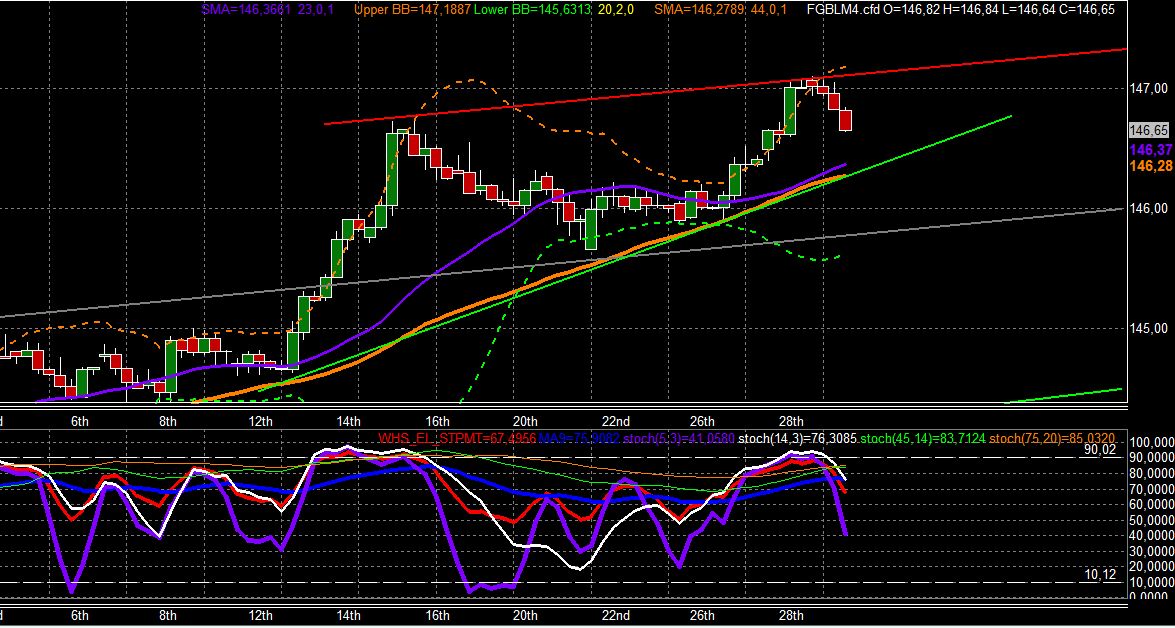Select the last red candlestick
1175x628 pixels.
click(845, 120)
